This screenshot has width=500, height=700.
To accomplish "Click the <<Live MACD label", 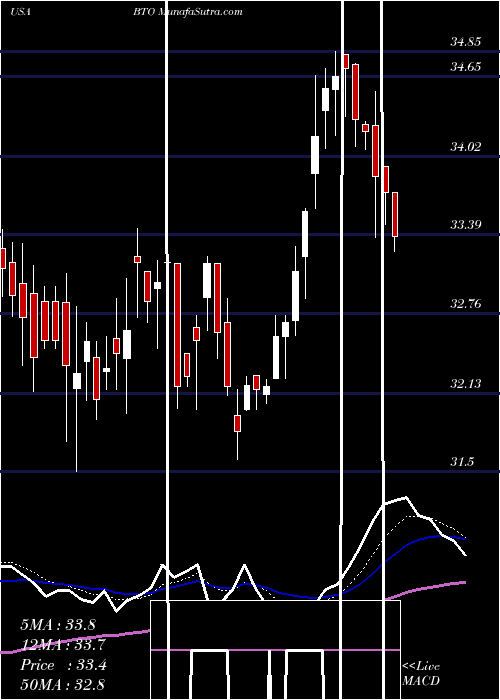I will (421, 673).
